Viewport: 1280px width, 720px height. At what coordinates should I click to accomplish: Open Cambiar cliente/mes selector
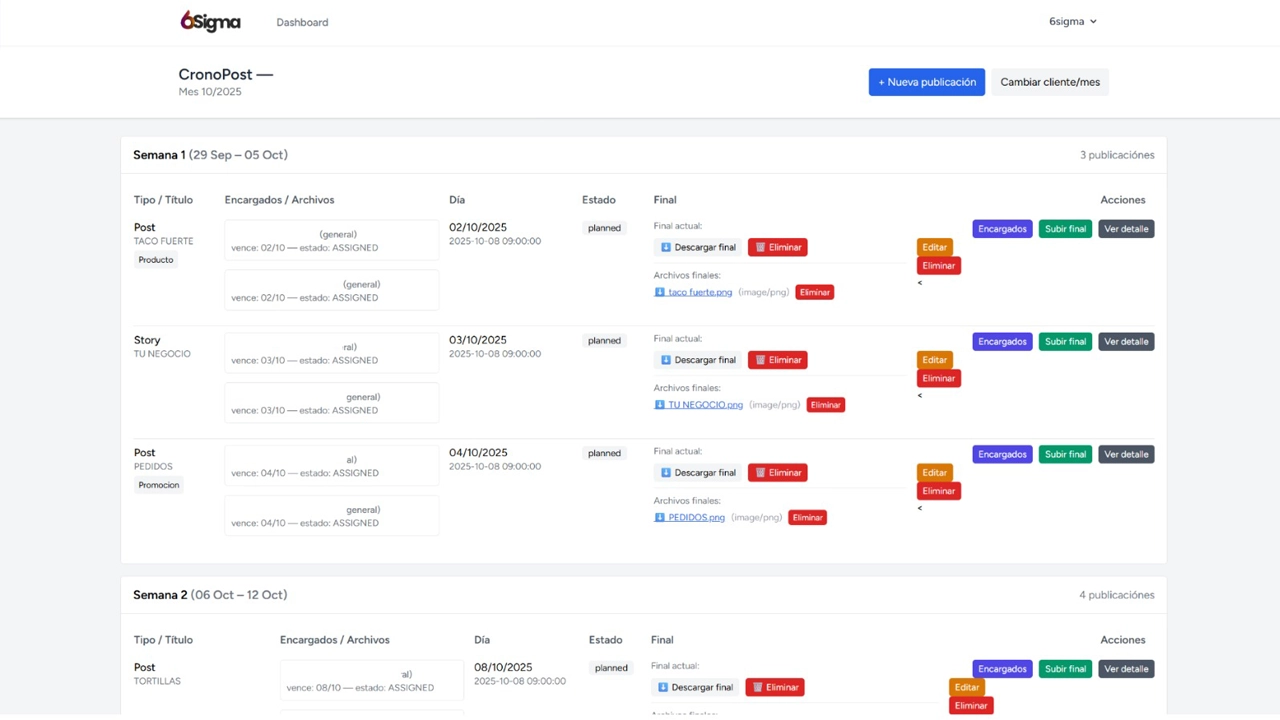(x=1049, y=82)
